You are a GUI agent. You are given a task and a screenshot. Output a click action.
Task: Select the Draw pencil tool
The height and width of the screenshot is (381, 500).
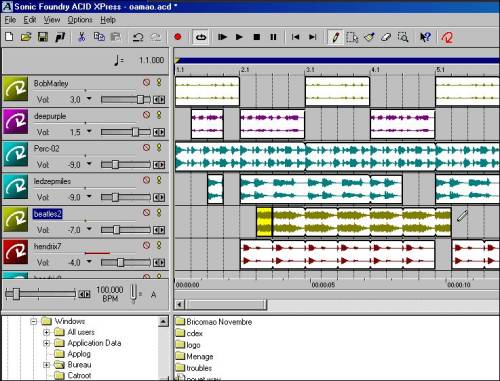(336, 37)
